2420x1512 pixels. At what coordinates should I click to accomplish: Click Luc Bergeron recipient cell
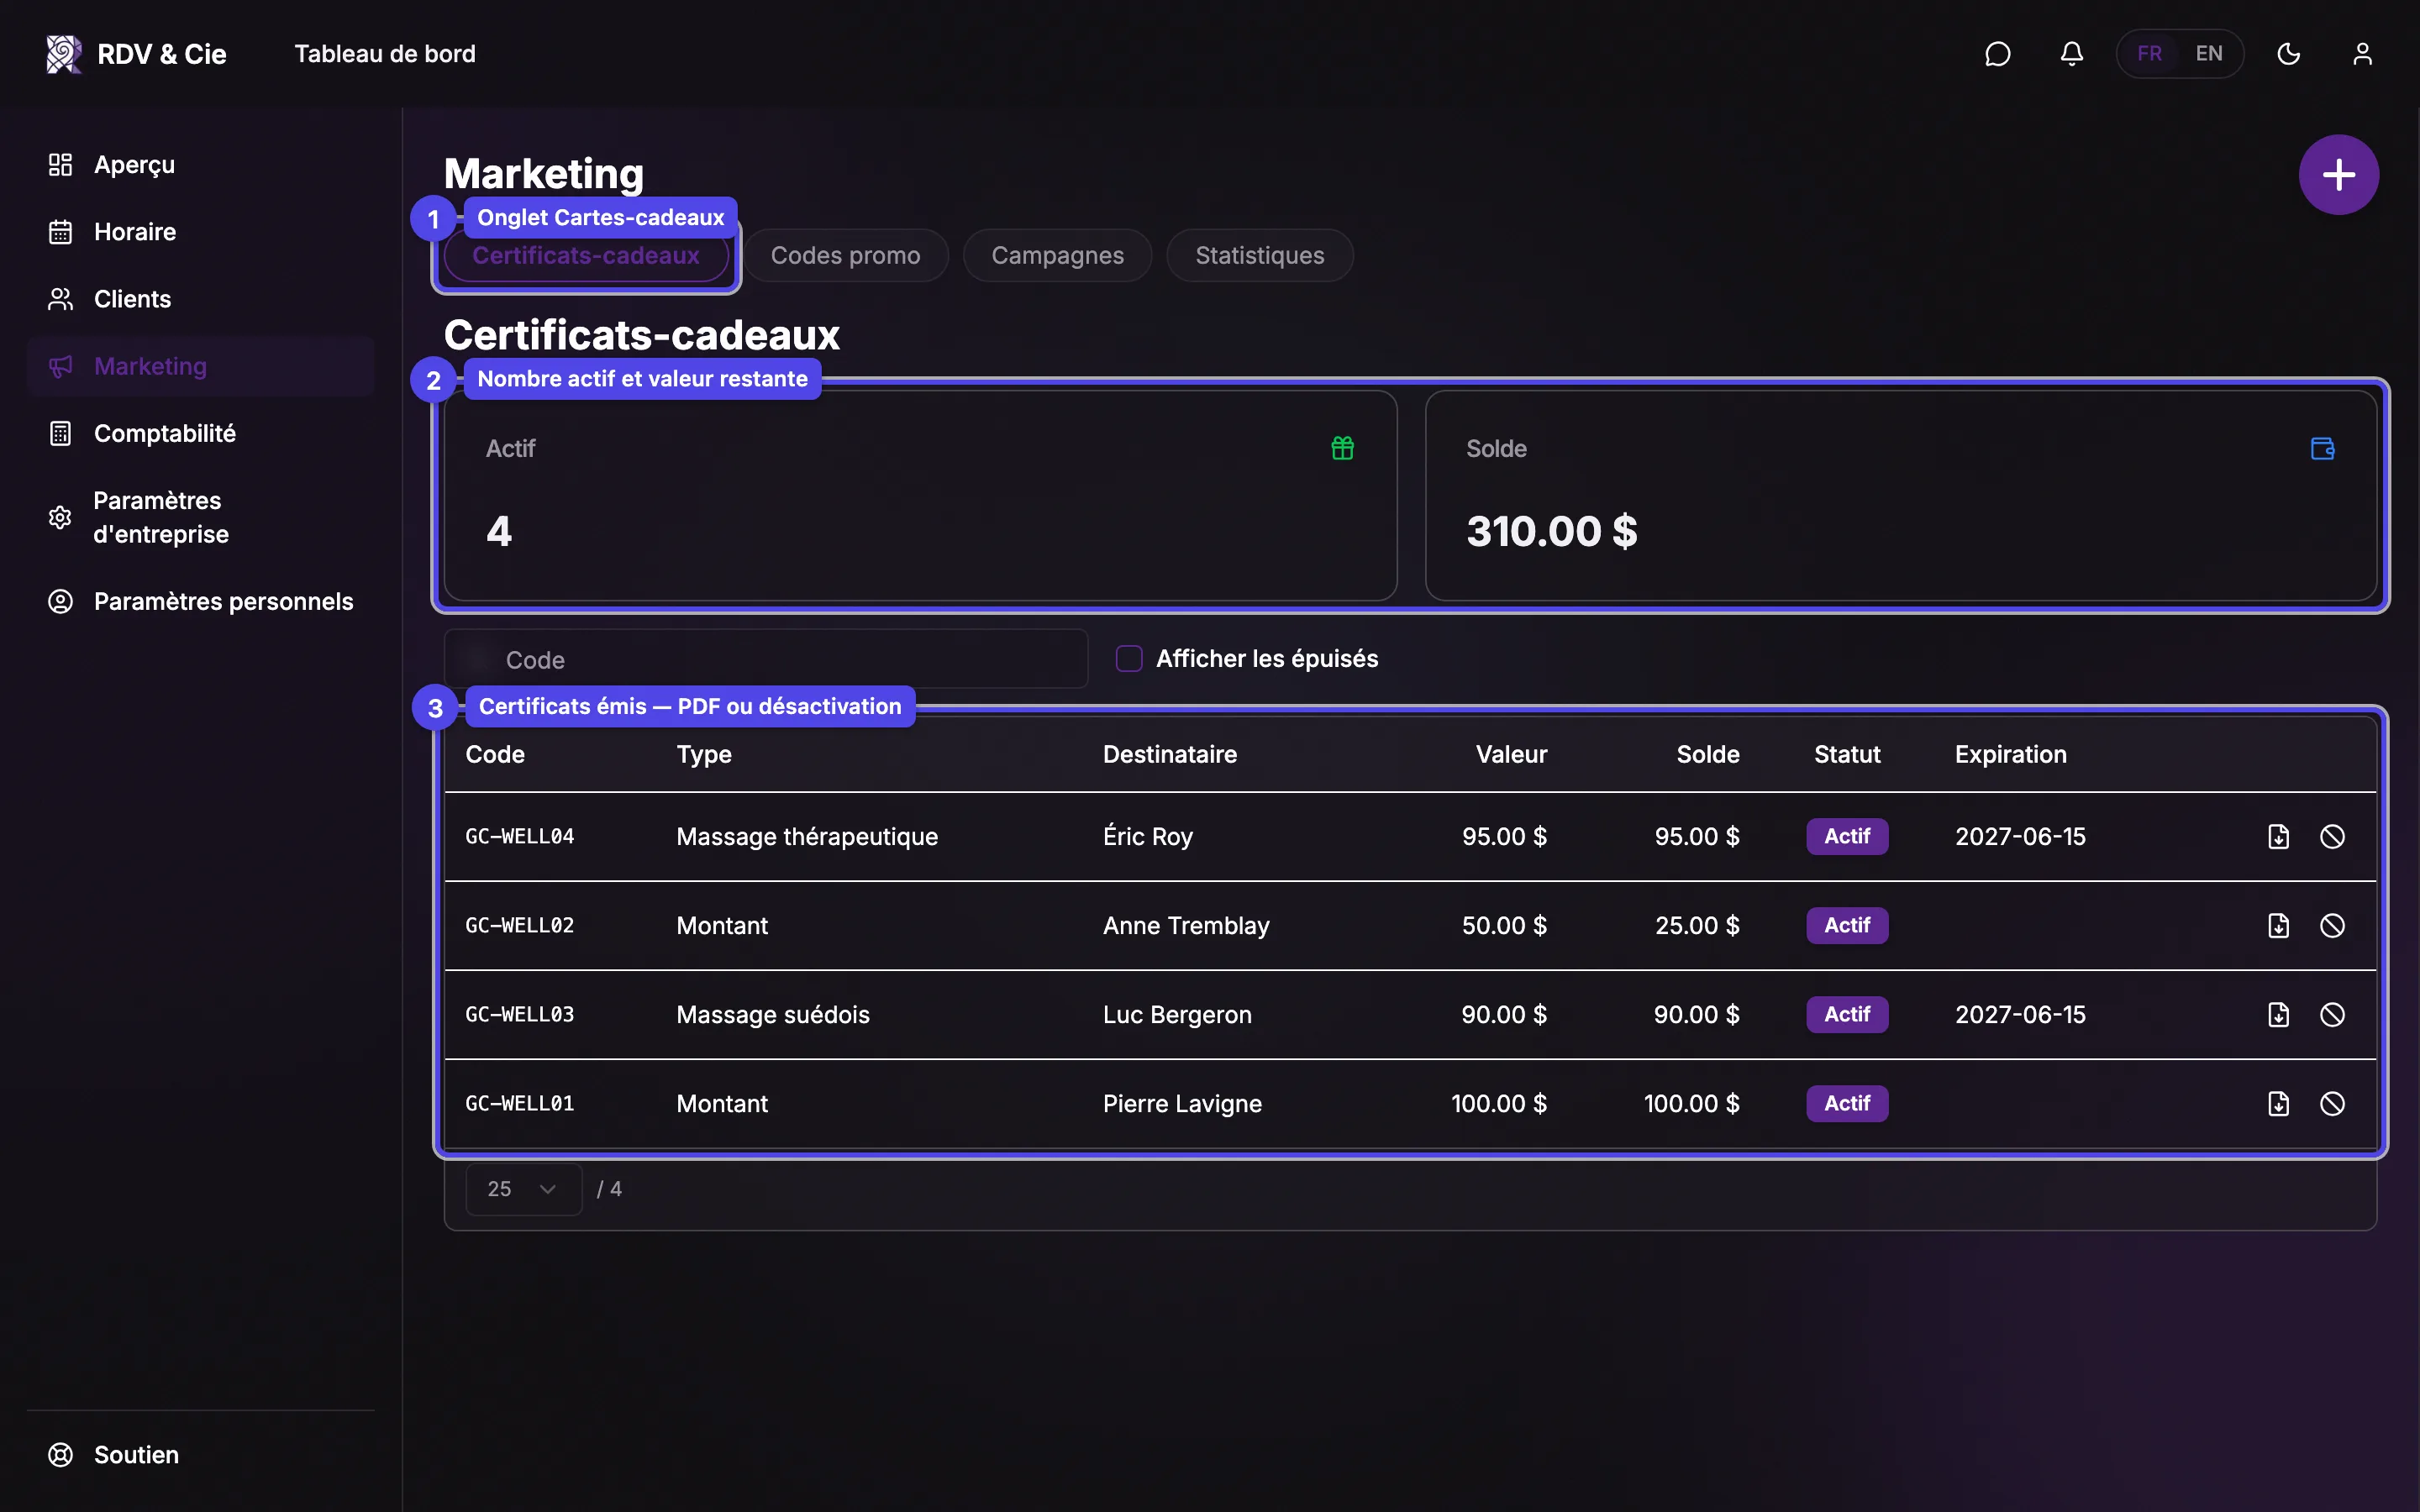pyautogui.click(x=1177, y=1015)
